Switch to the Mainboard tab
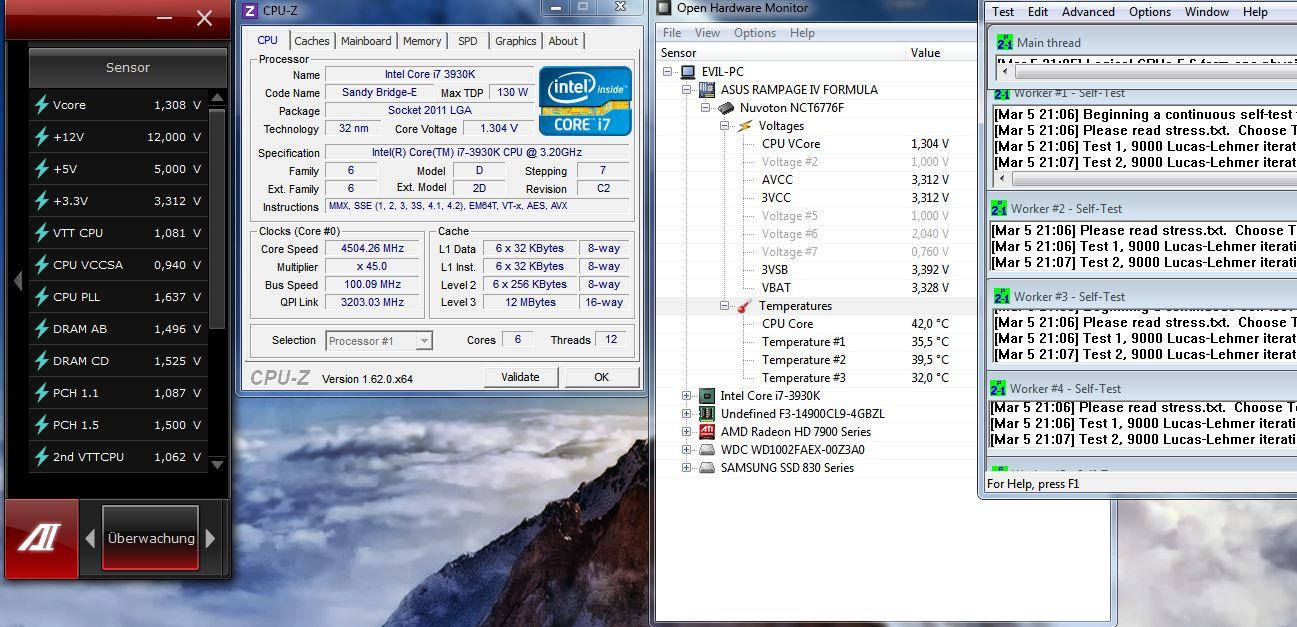 [366, 41]
